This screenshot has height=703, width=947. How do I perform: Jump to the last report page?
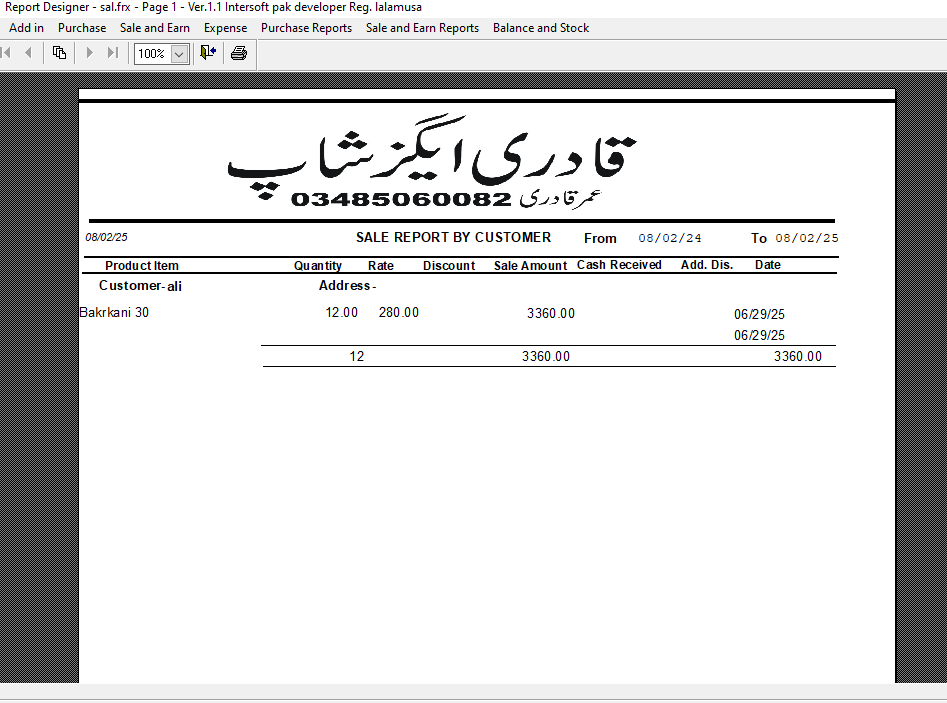tap(111, 53)
